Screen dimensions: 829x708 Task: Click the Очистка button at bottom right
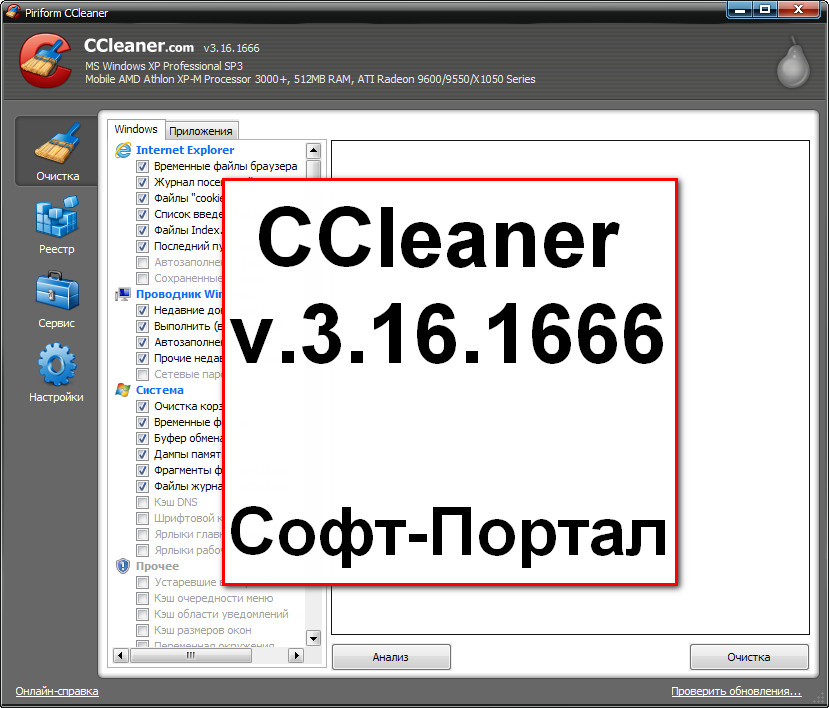(749, 657)
